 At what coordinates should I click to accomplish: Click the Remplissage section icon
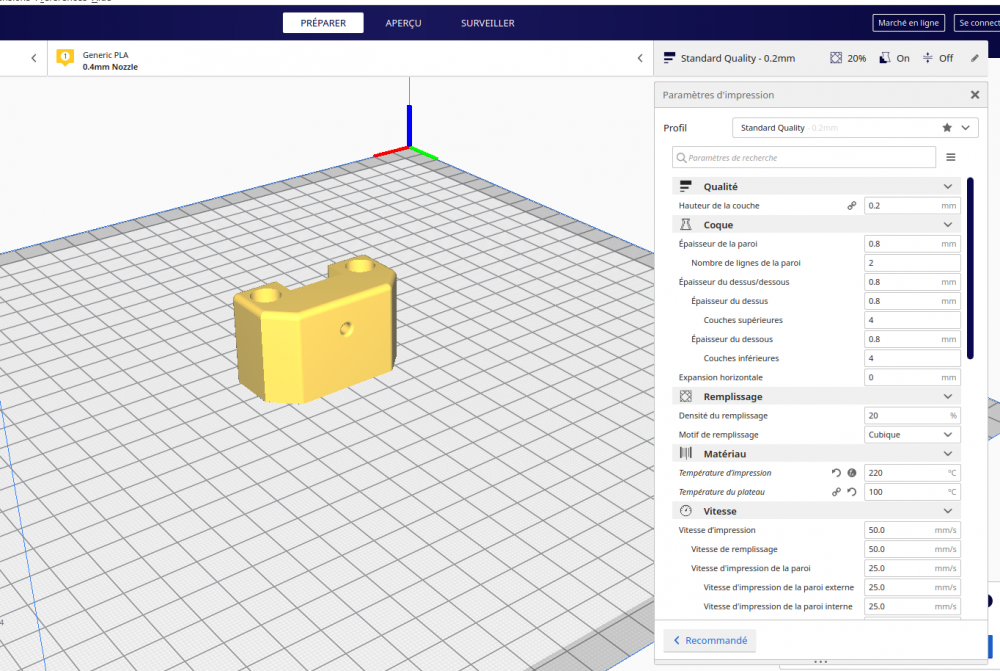click(686, 396)
